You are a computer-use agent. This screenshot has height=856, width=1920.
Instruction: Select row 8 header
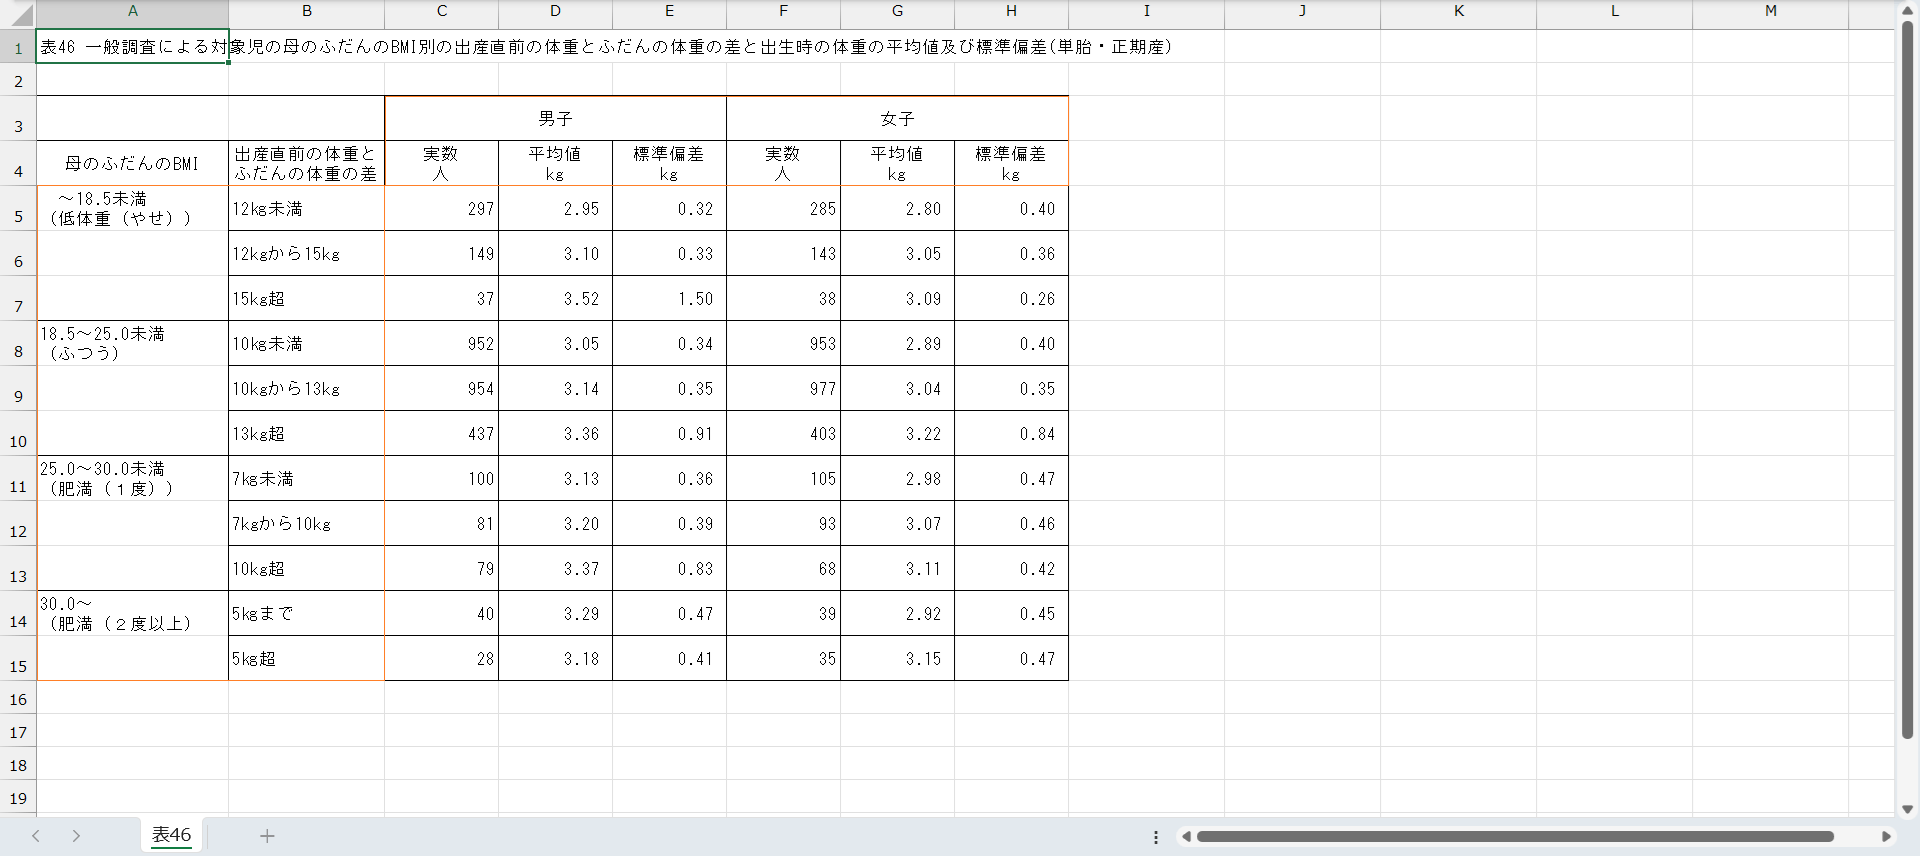18,351
